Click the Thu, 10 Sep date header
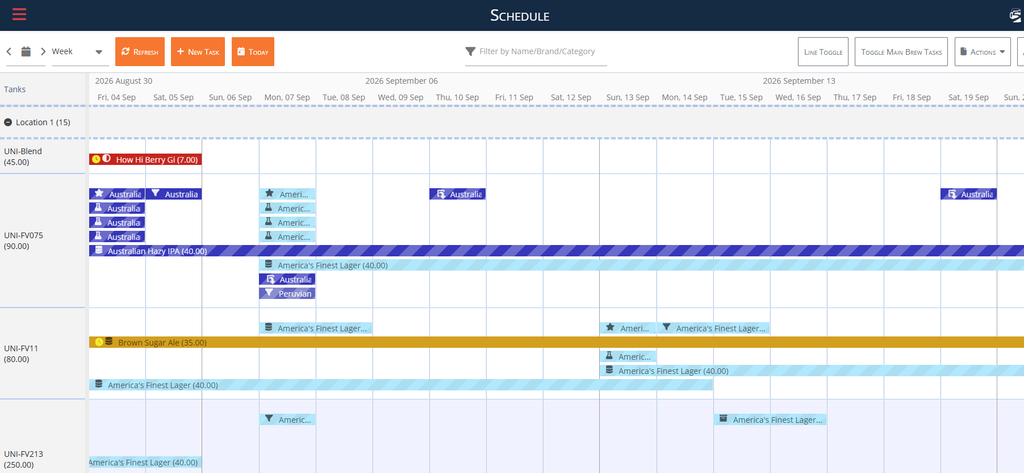The width and height of the screenshot is (1024, 473). point(457,97)
